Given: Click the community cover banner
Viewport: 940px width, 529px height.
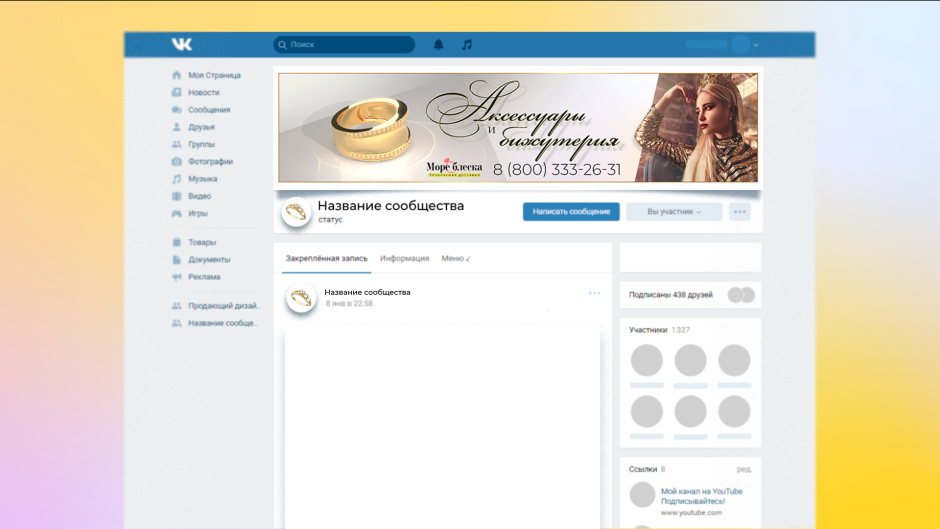Looking at the screenshot, I should tap(518, 128).
